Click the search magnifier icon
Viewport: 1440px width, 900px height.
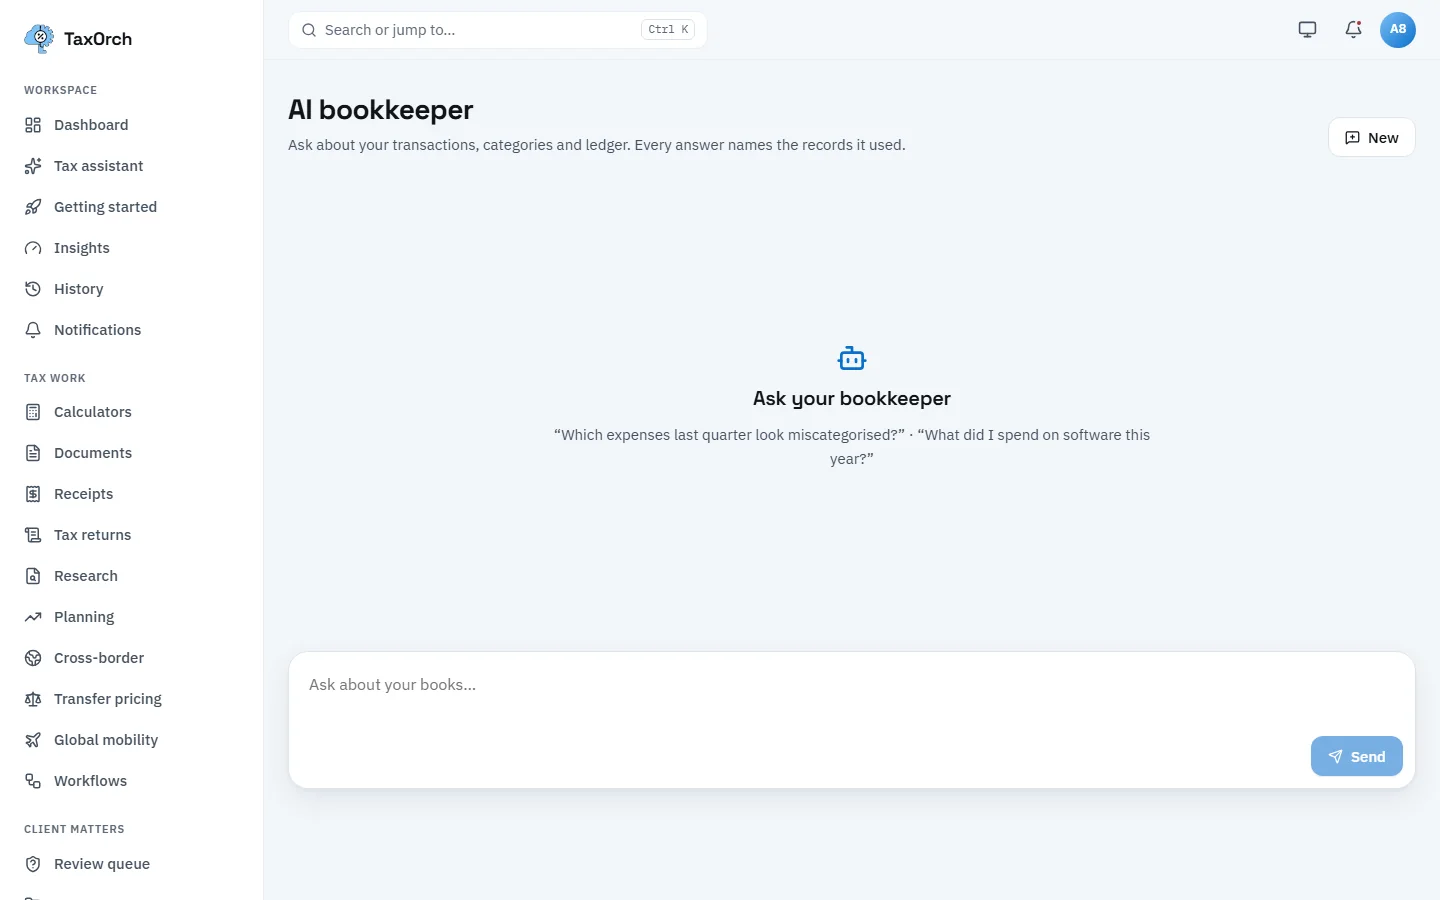pos(309,30)
